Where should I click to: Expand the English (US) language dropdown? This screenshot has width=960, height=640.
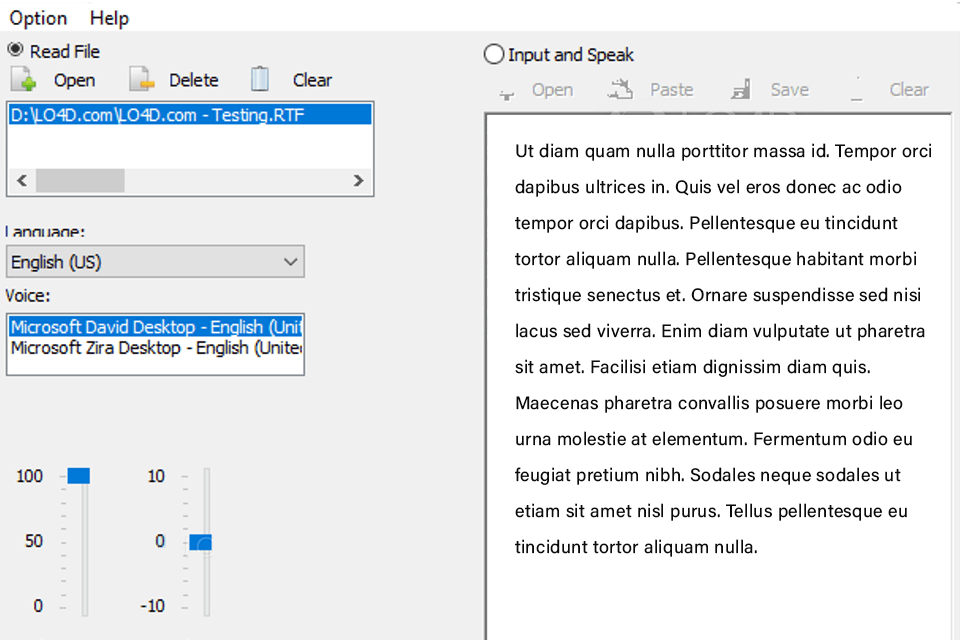pyautogui.click(x=155, y=262)
